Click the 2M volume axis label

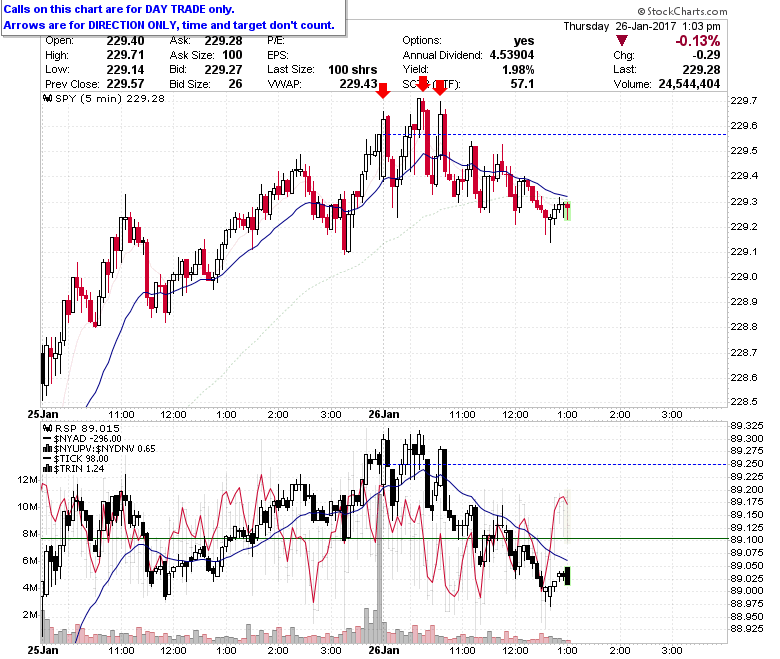pos(30,615)
